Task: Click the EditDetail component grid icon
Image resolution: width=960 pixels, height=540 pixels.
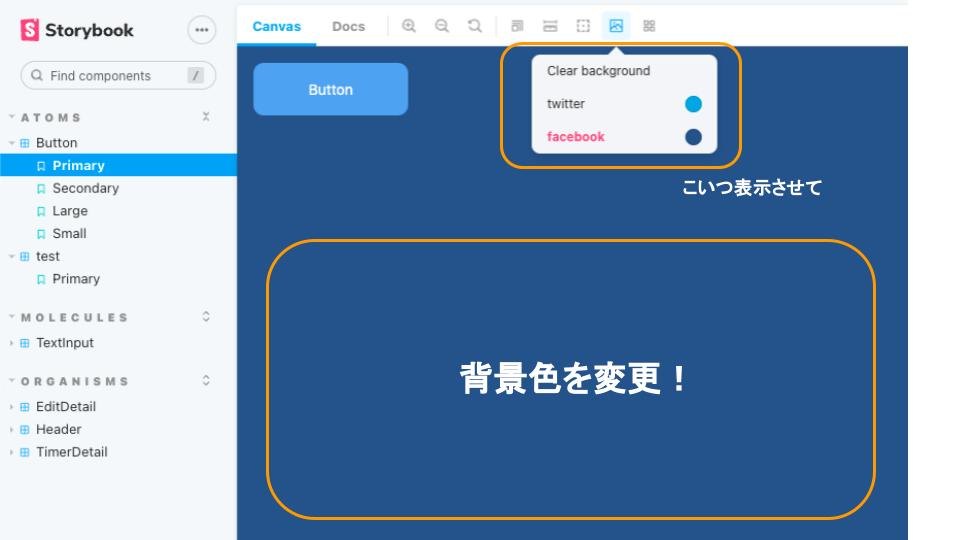Action: pyautogui.click(x=24, y=407)
